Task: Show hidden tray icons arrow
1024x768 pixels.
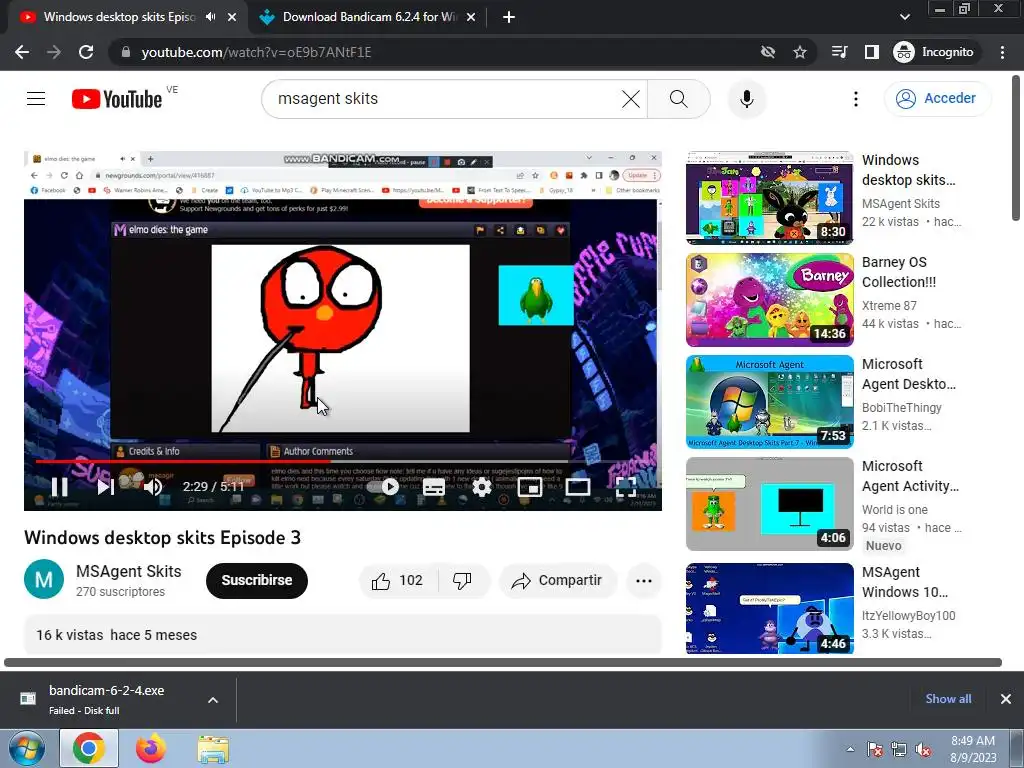Action: click(x=850, y=749)
